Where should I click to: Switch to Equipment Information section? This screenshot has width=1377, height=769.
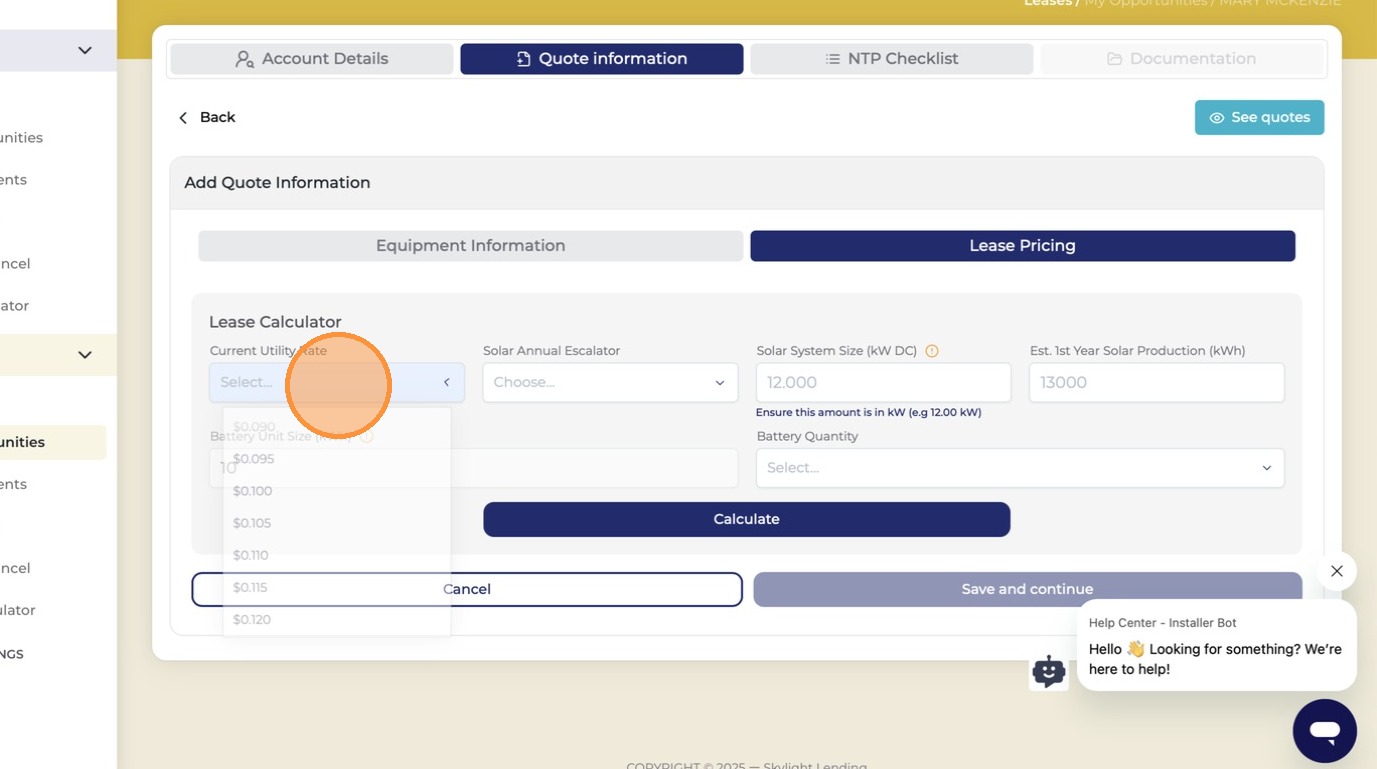coord(471,246)
